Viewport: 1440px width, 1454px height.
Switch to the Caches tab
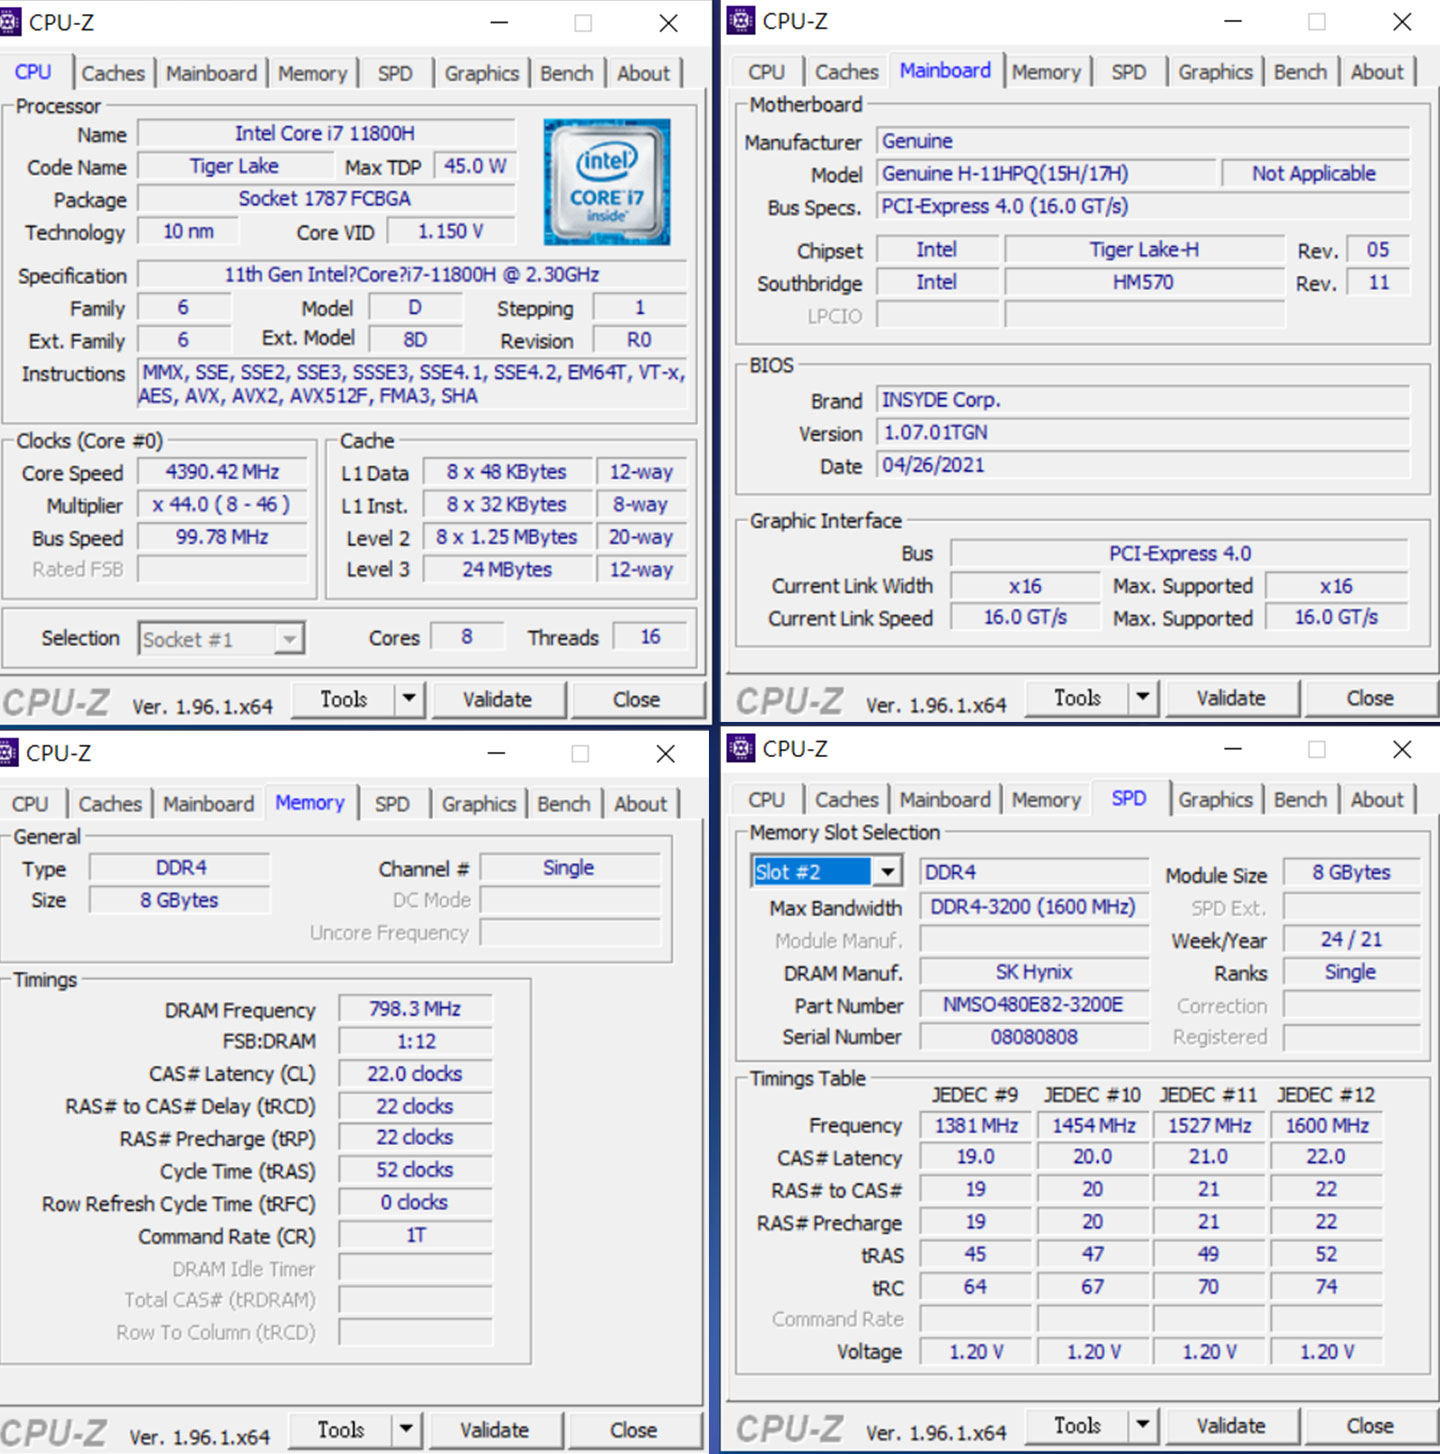(113, 71)
